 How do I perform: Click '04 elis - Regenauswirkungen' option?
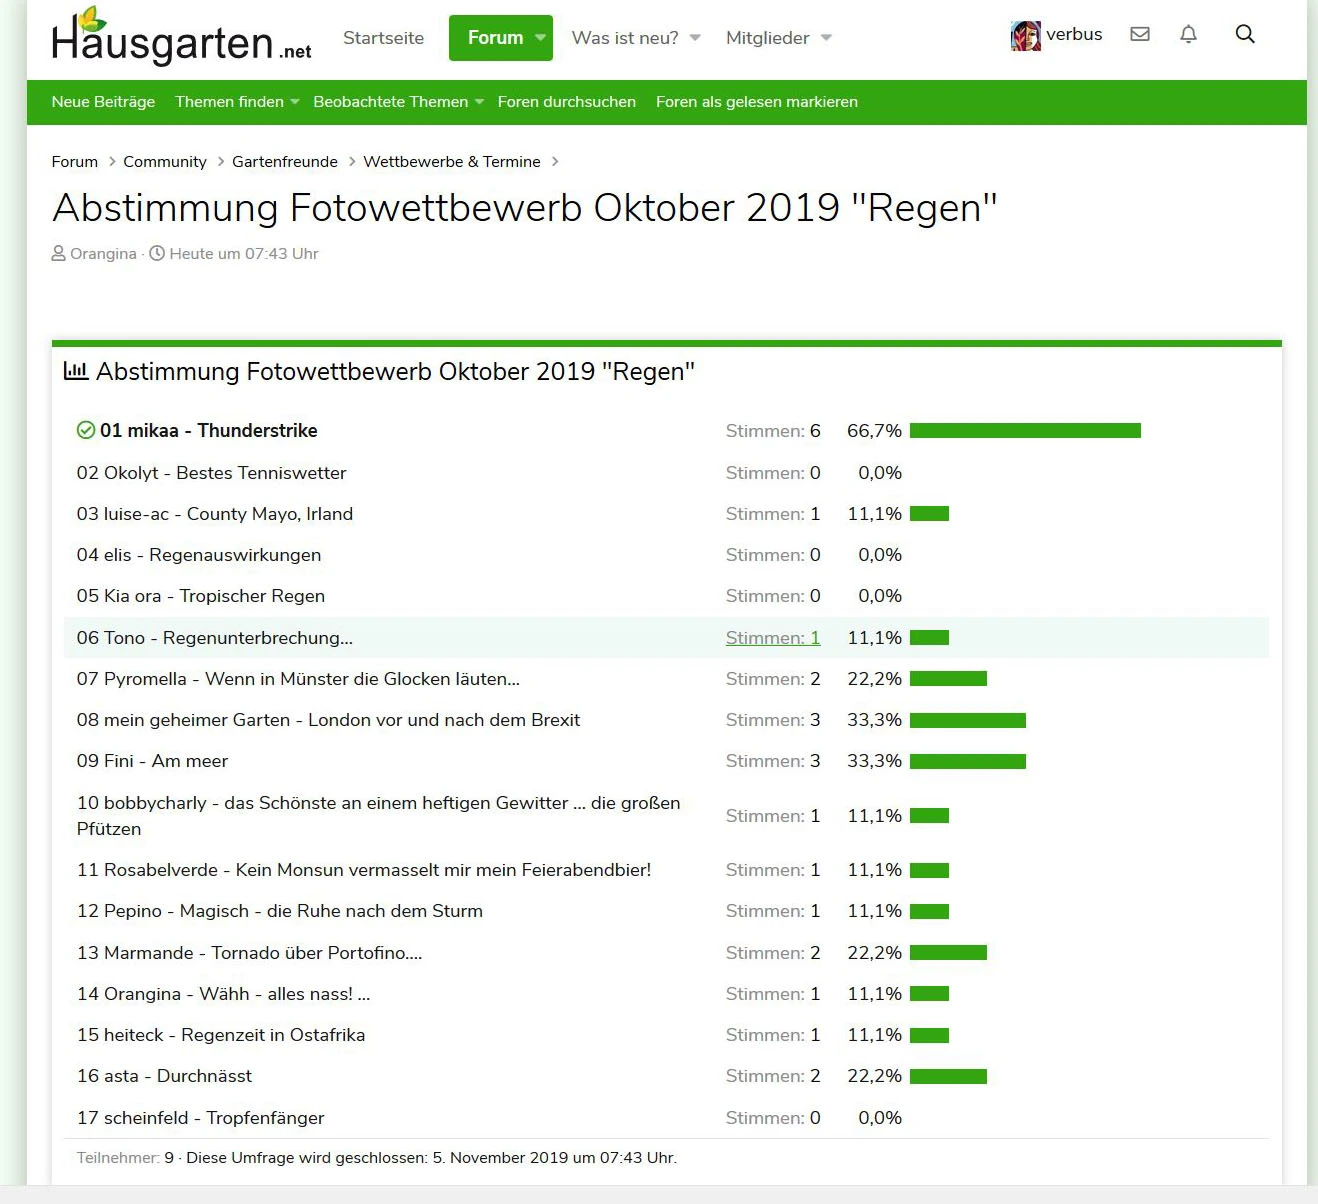click(199, 555)
